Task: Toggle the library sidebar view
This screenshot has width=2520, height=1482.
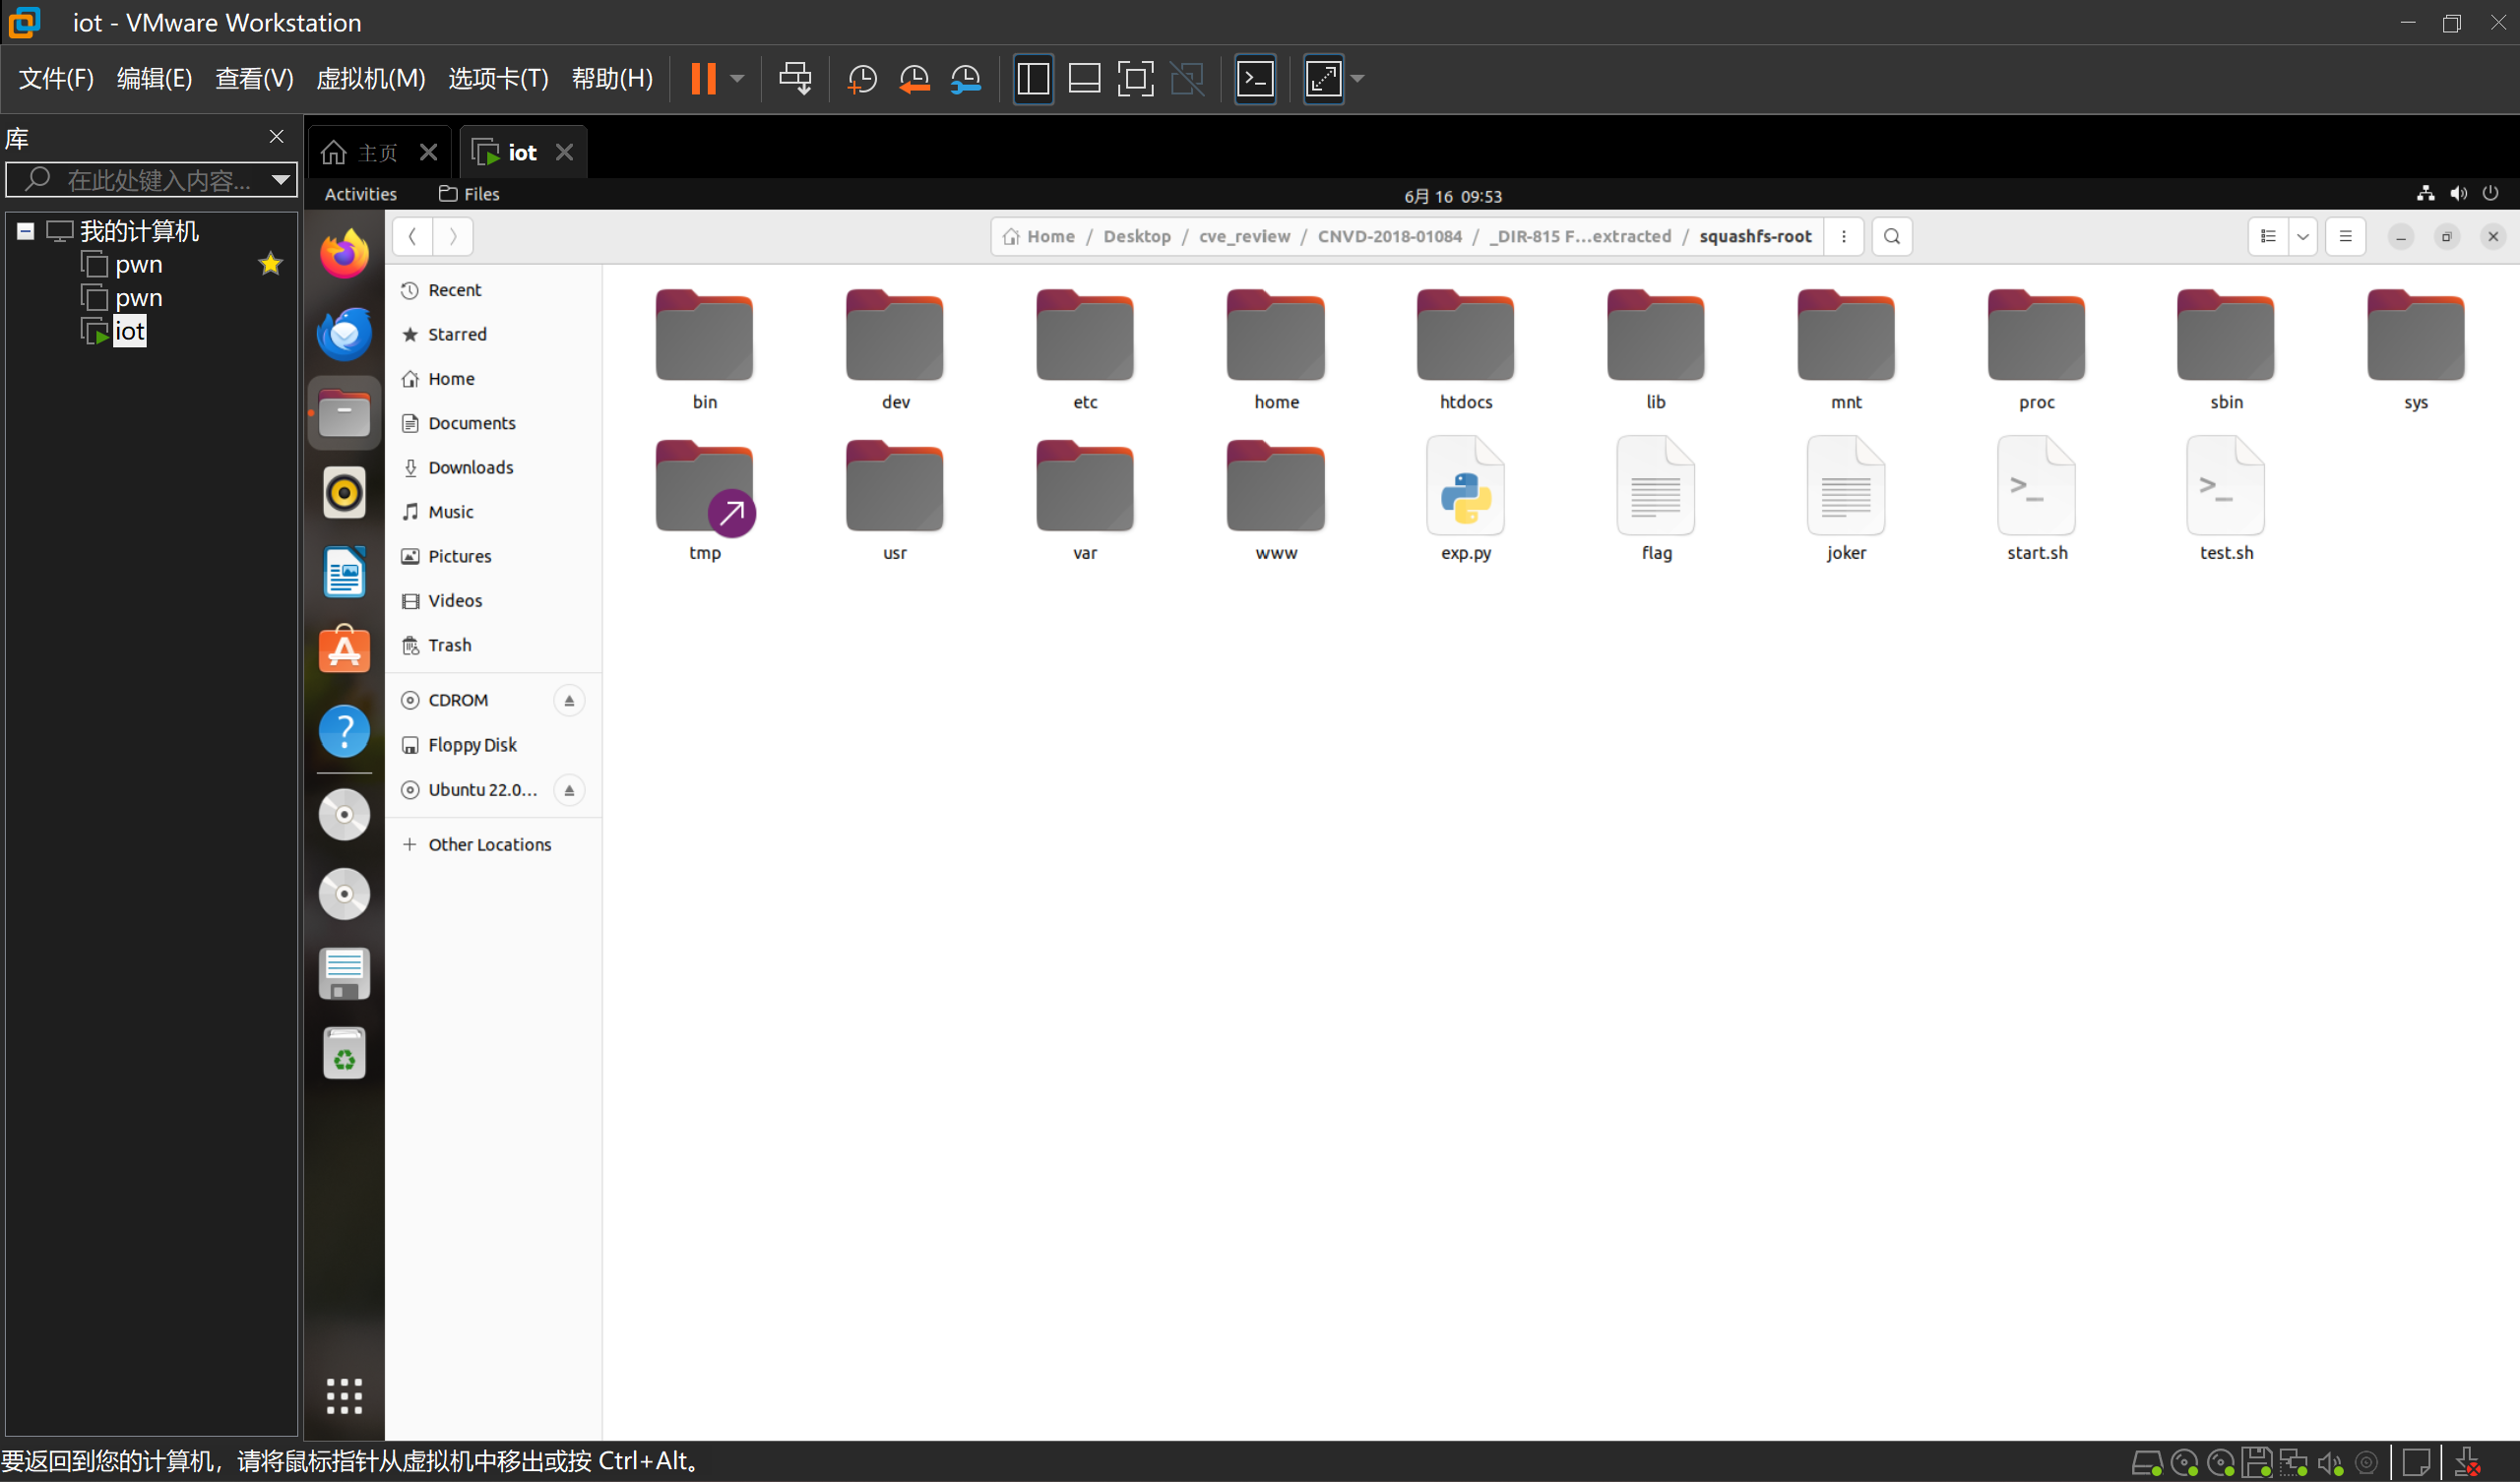Action: point(1033,78)
